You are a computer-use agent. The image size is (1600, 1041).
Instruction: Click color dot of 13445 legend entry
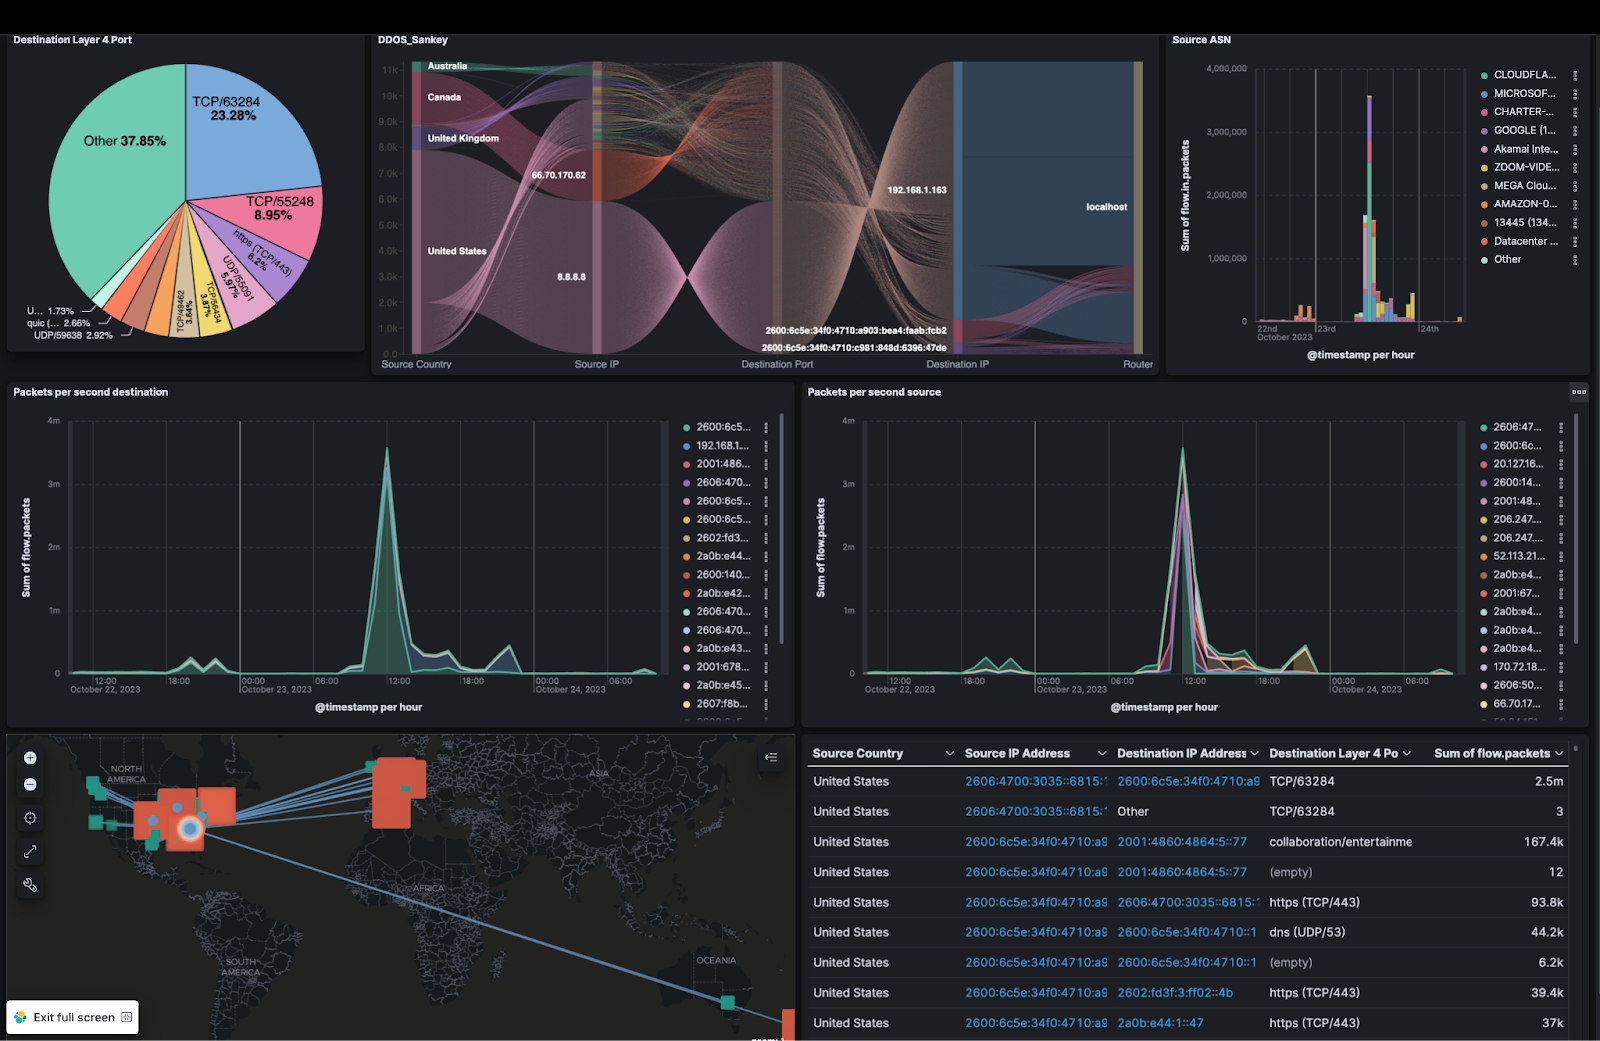(1484, 223)
